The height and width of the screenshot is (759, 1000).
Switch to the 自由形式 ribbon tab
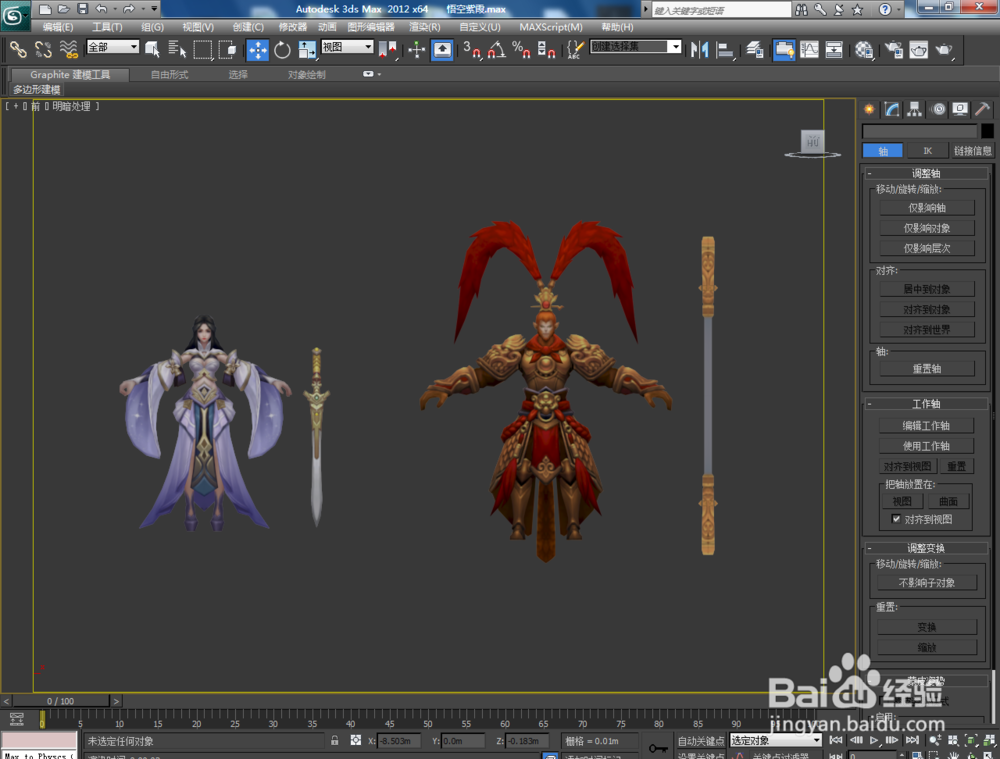click(x=170, y=75)
